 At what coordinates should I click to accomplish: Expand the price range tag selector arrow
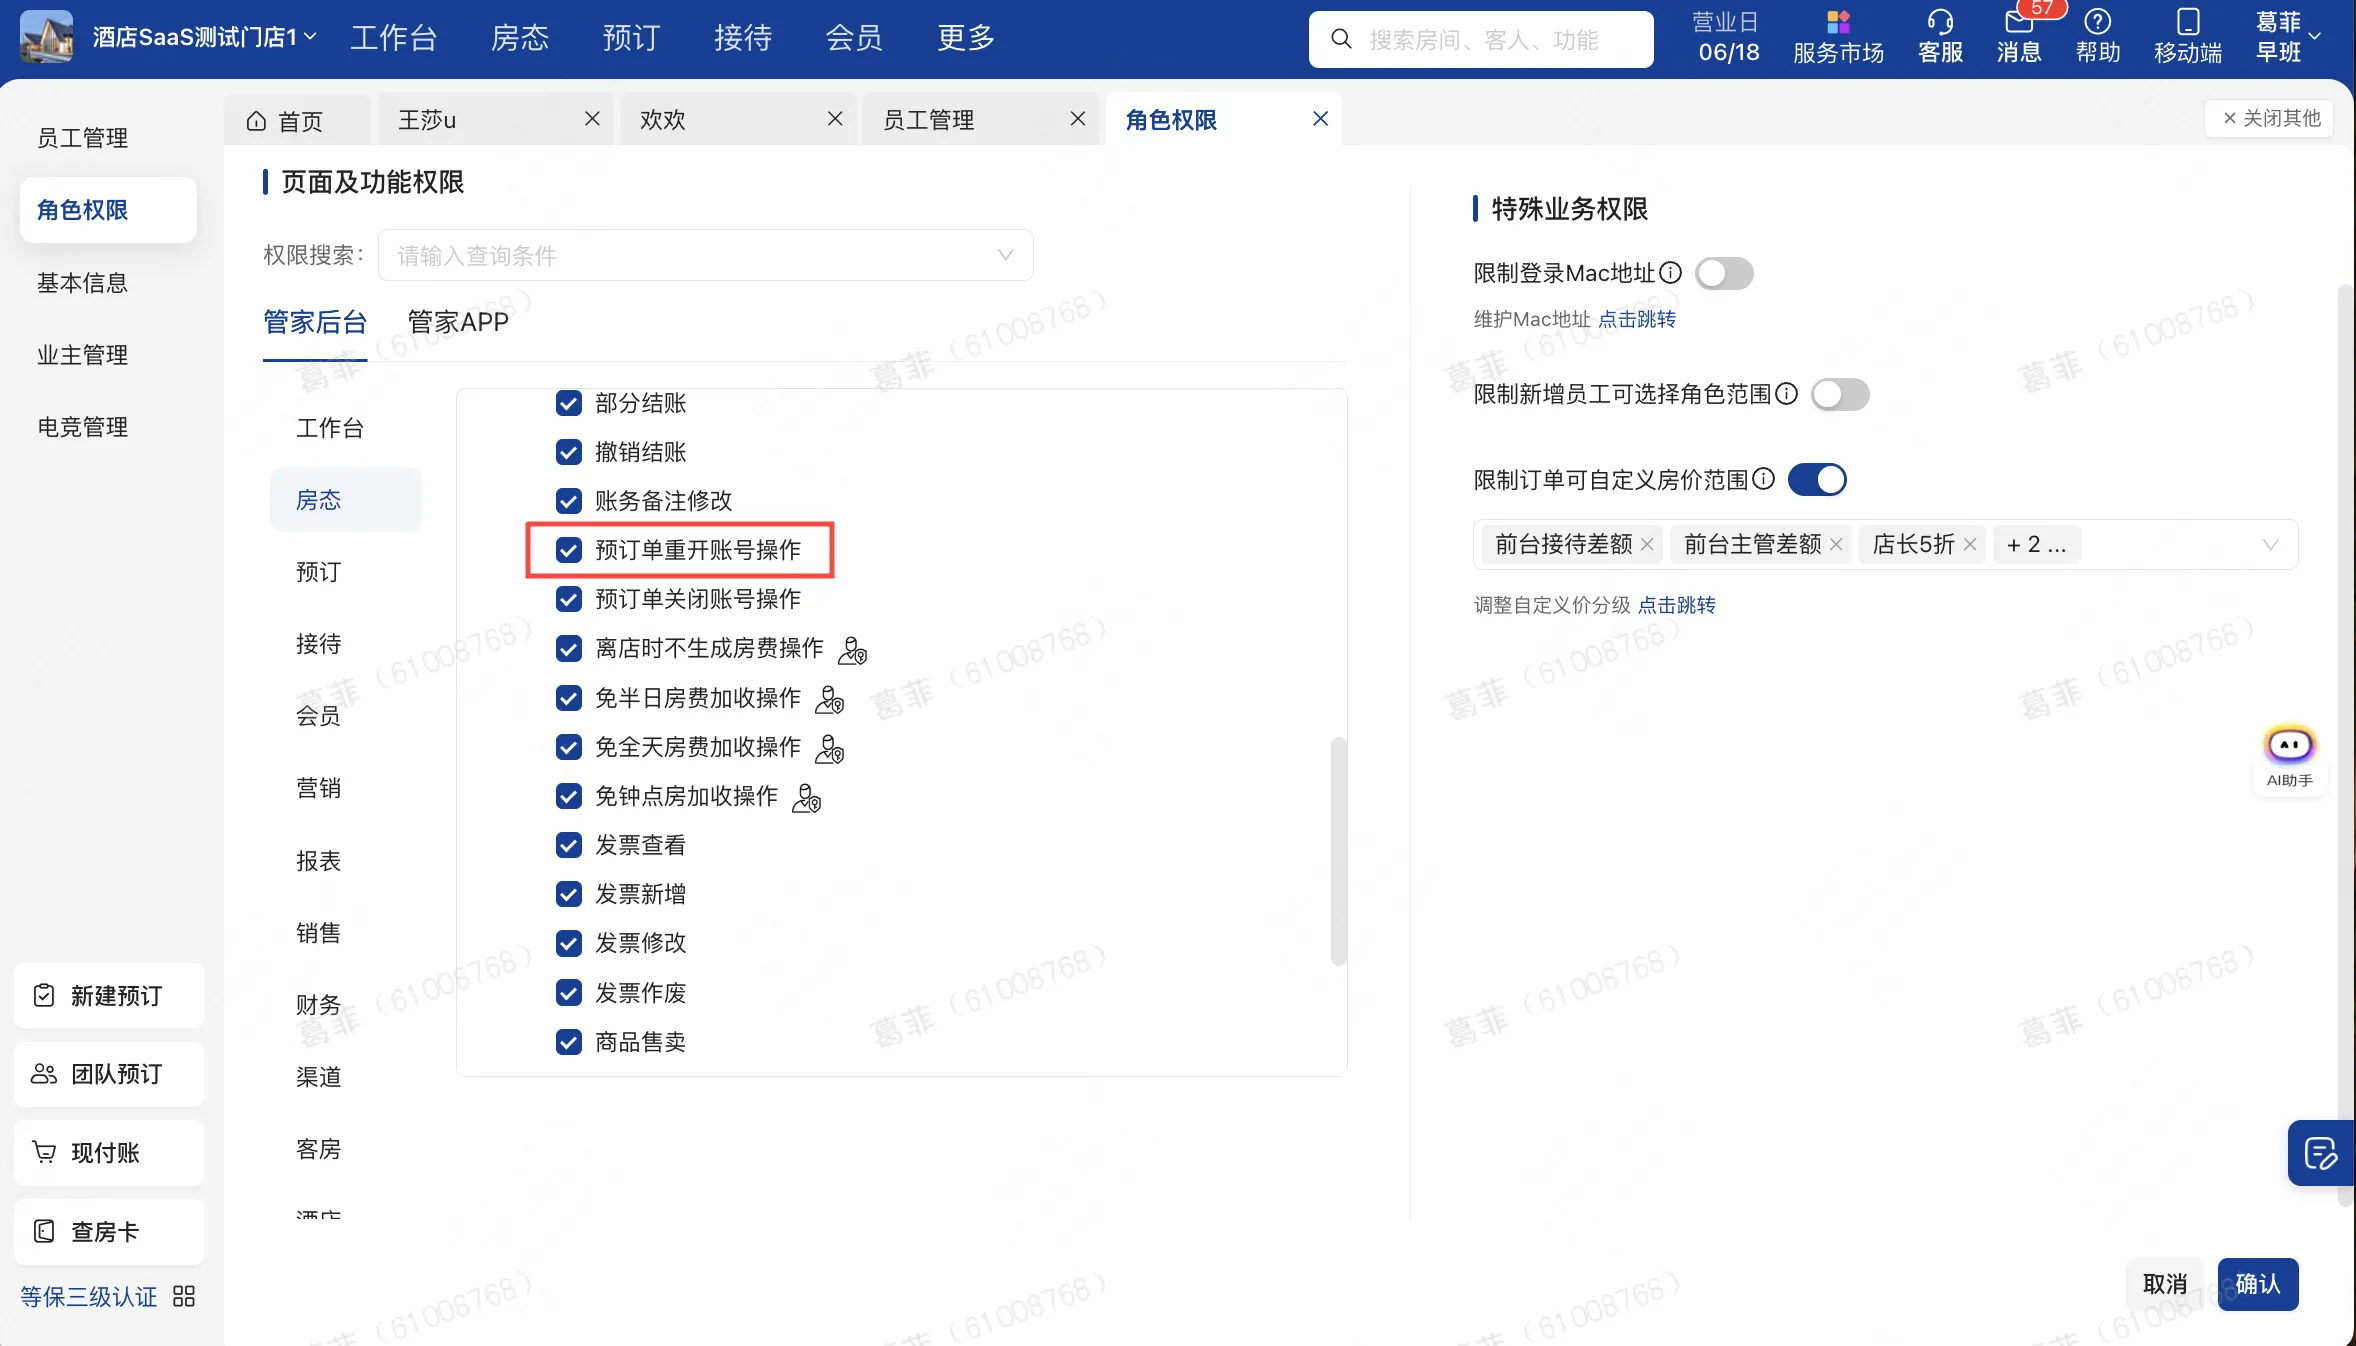[2270, 545]
